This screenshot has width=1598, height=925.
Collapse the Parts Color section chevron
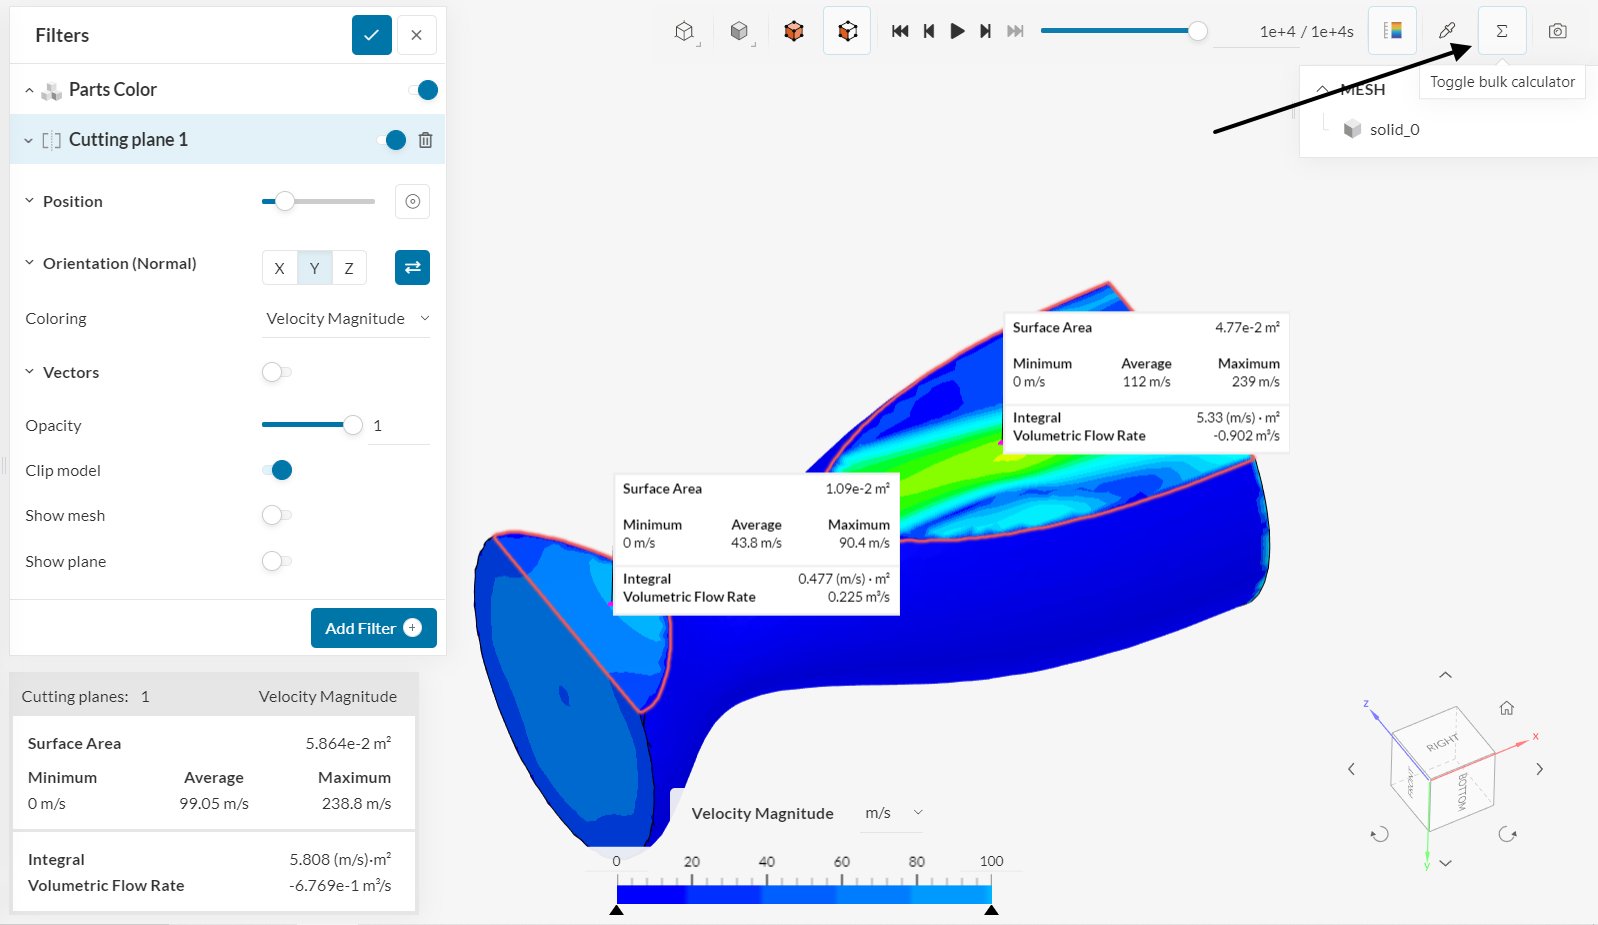pyautogui.click(x=29, y=90)
